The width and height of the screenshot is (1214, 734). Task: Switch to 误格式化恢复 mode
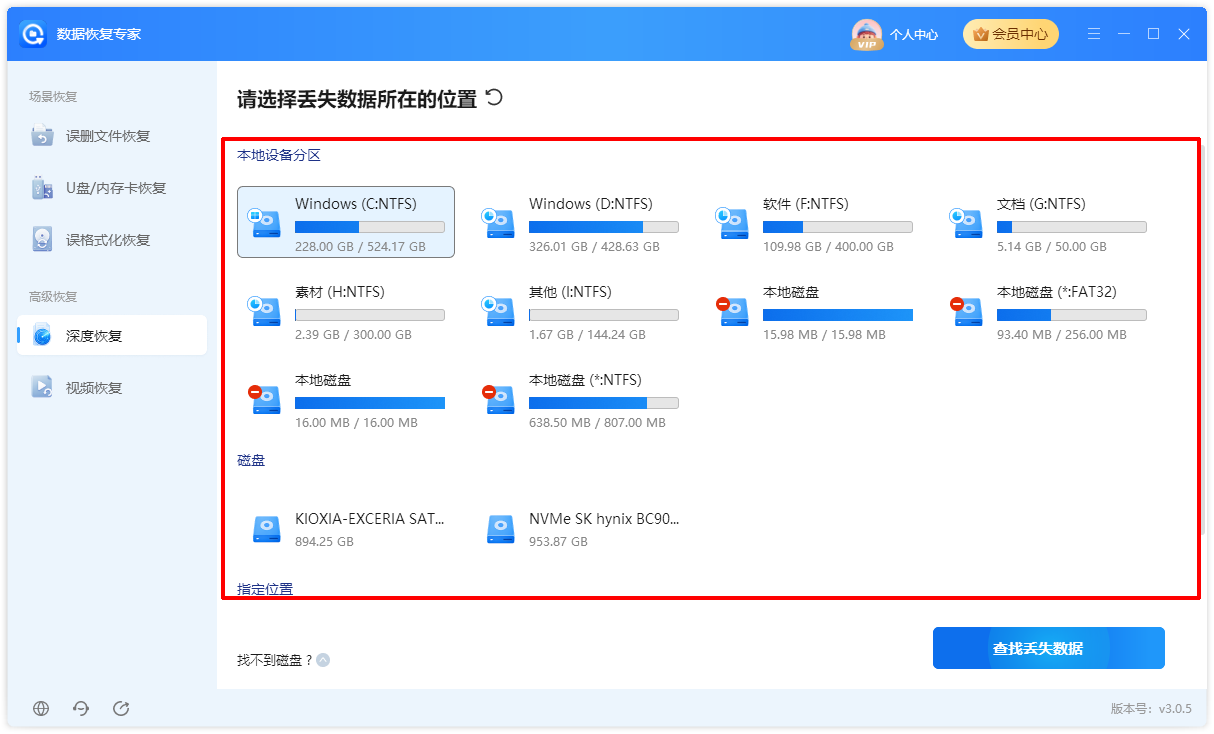pos(112,240)
